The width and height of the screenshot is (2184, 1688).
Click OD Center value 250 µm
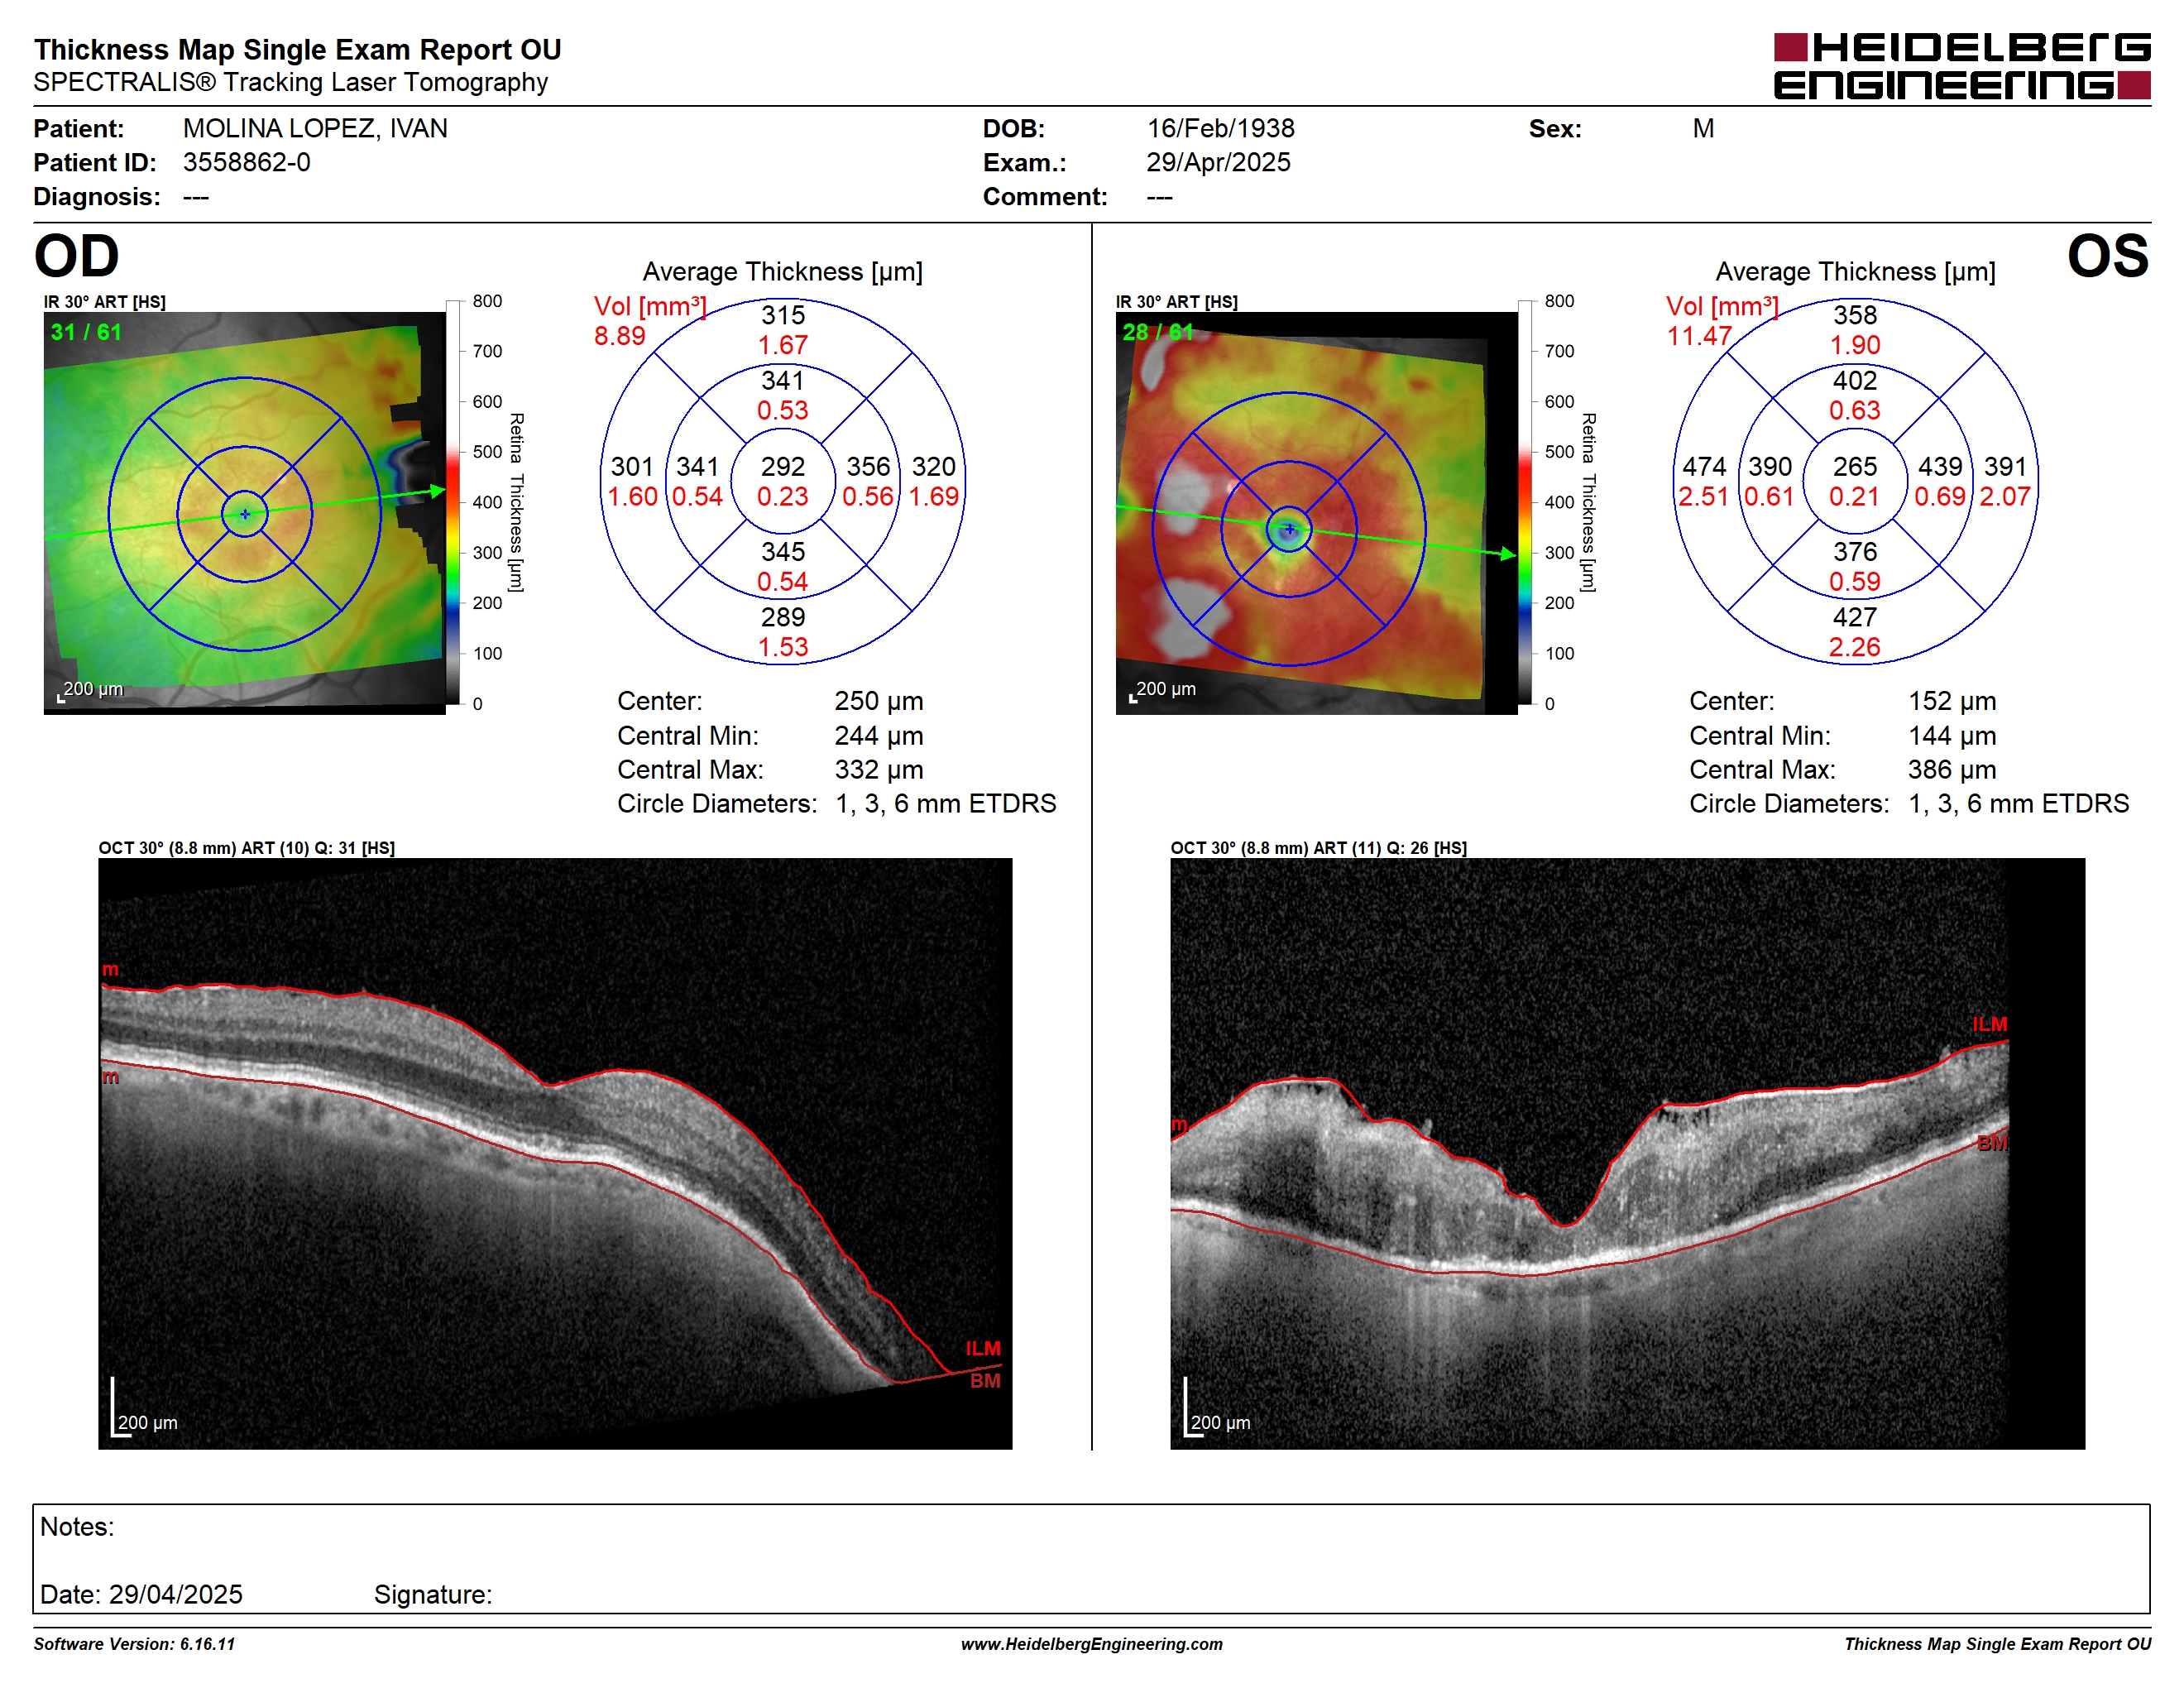[x=879, y=701]
